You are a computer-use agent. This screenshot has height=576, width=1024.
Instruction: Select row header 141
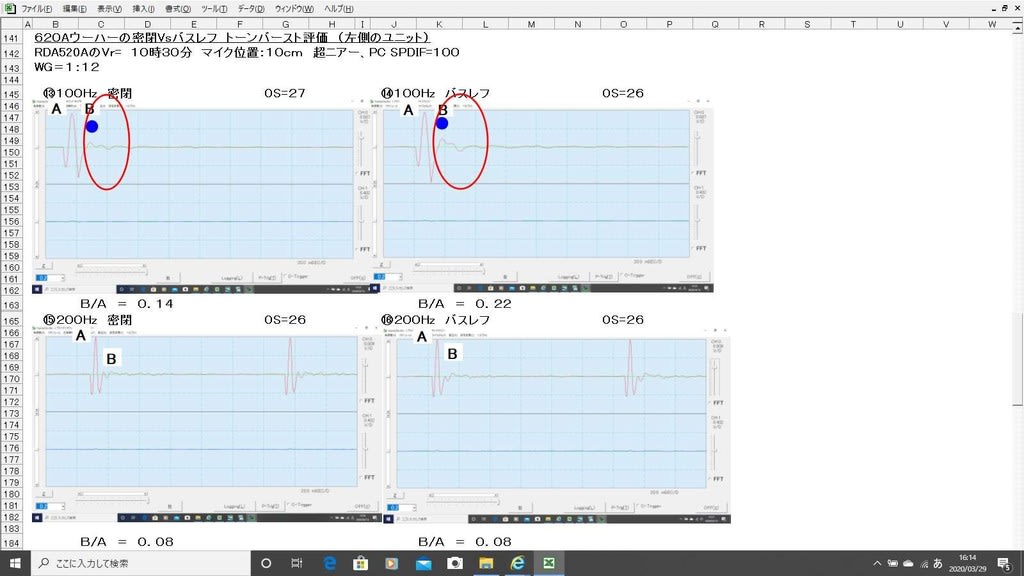(11, 38)
